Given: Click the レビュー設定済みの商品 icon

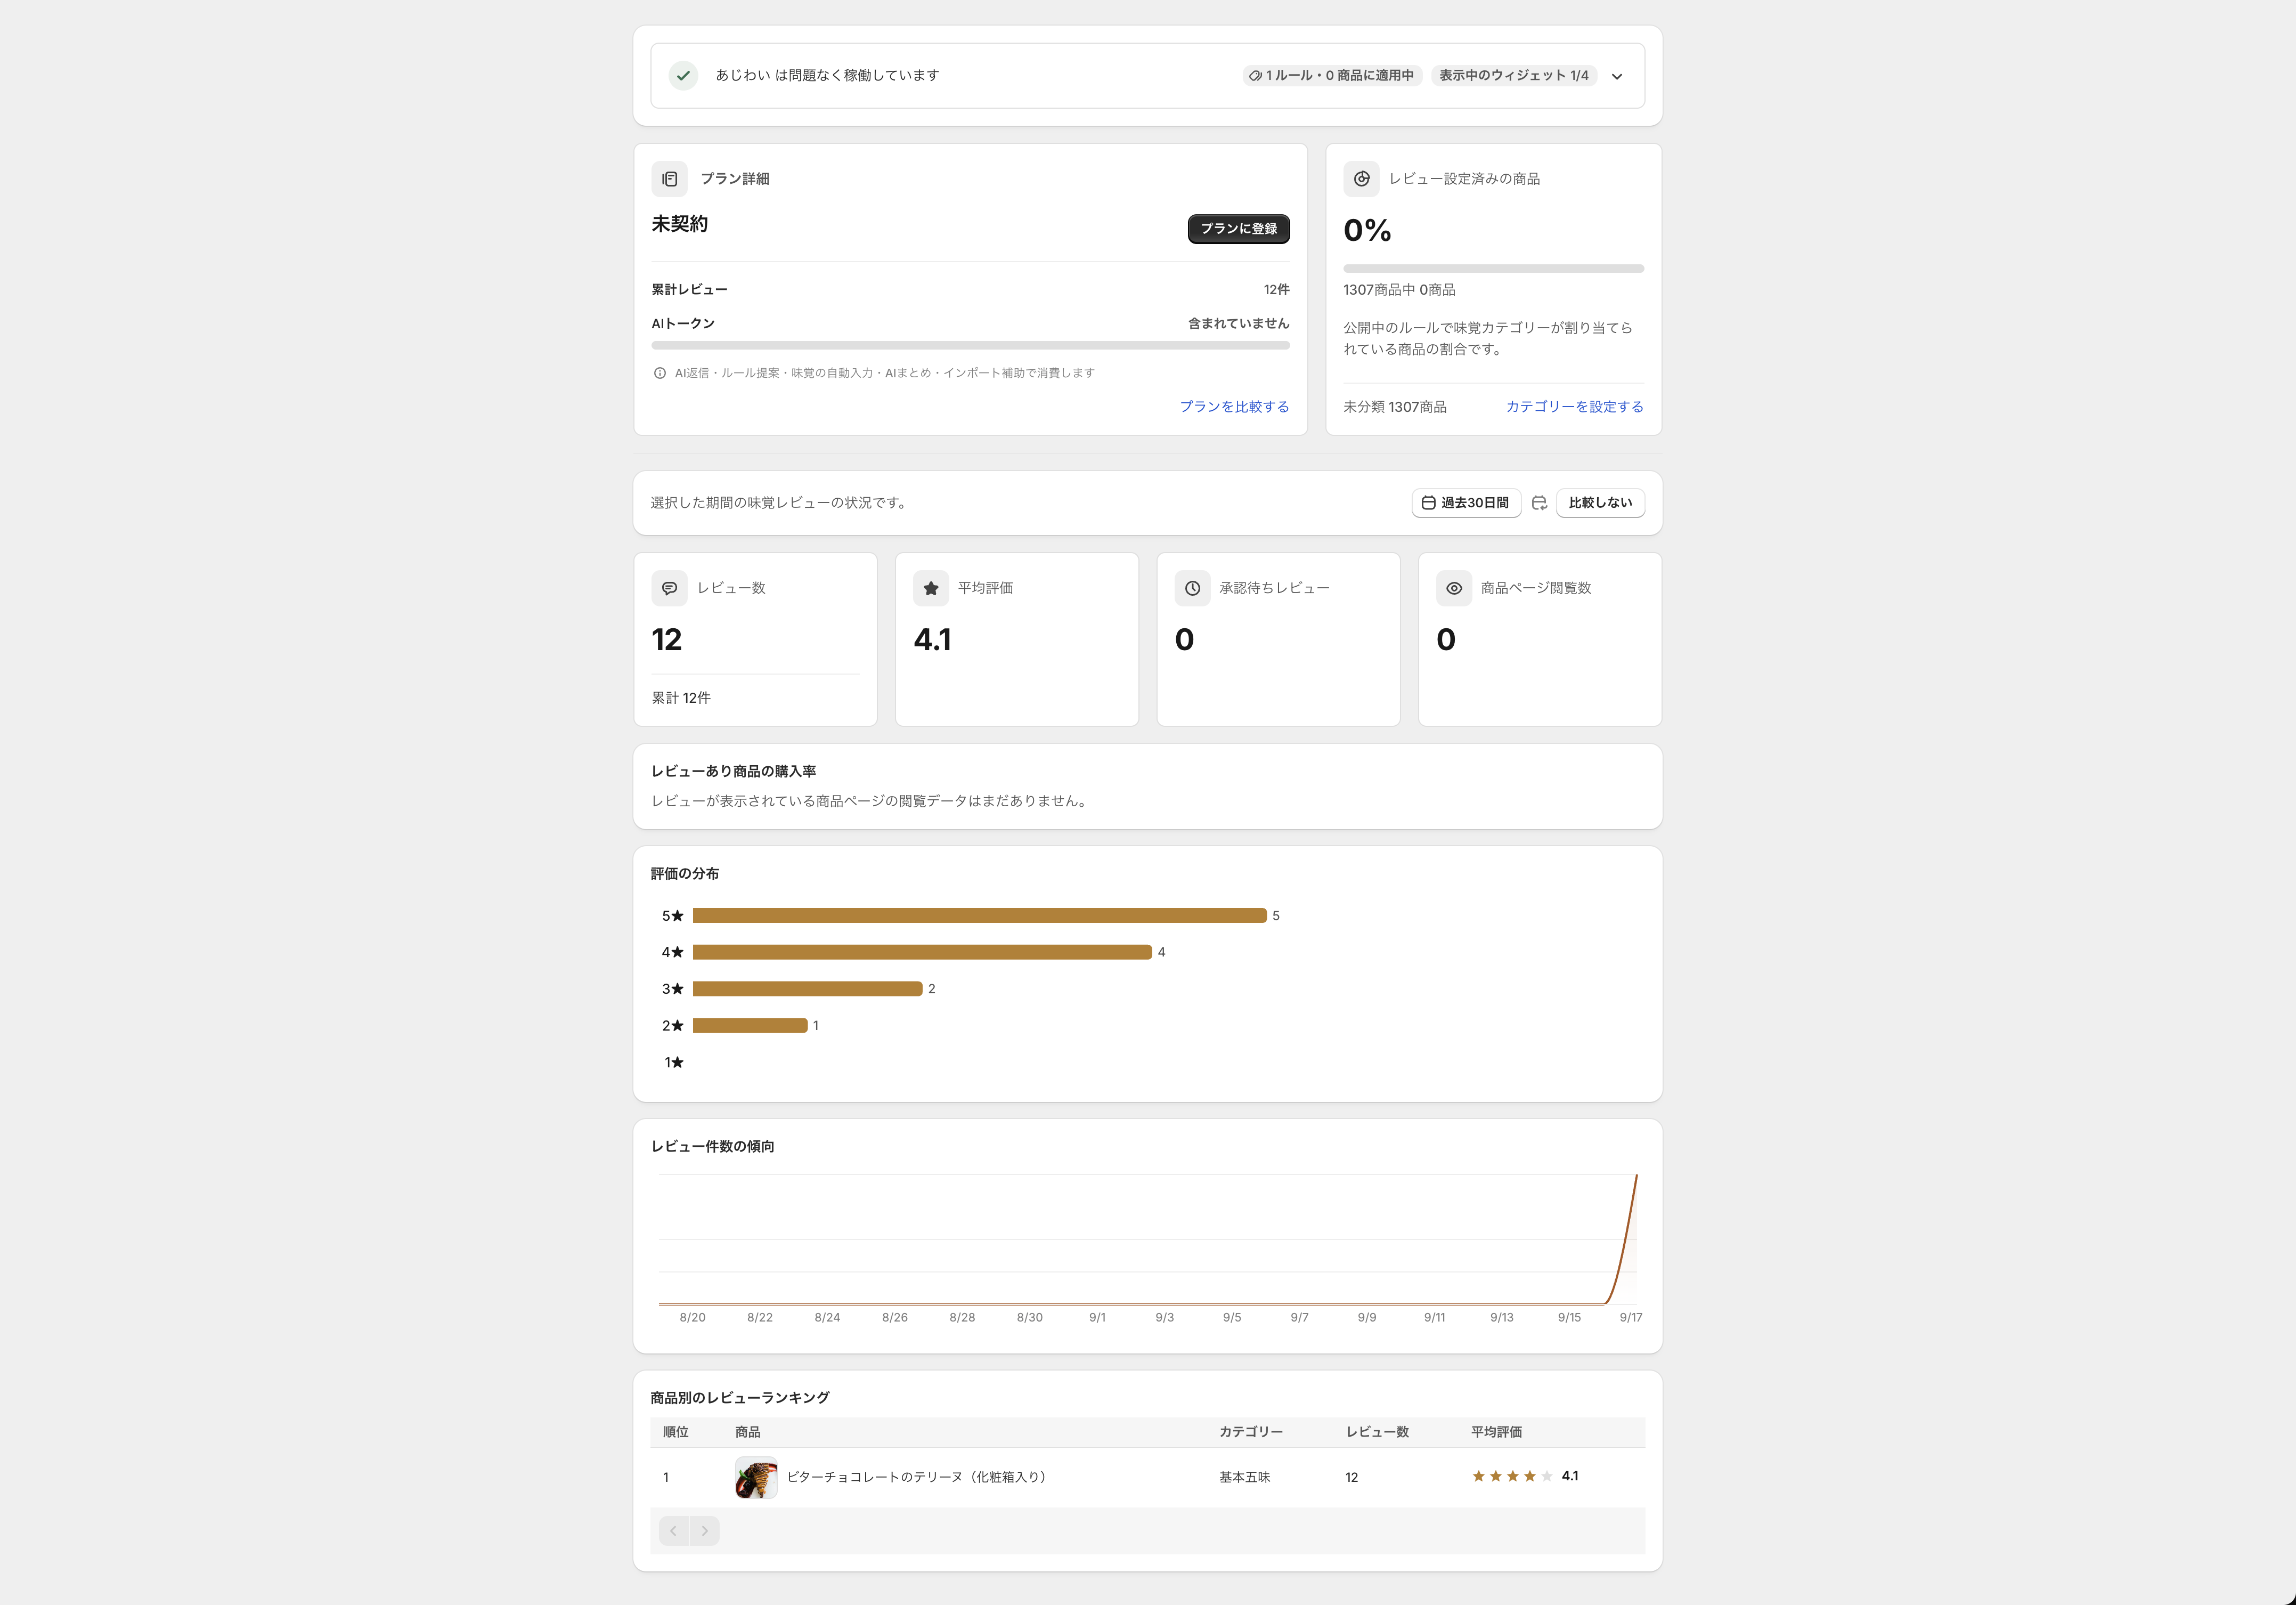Looking at the screenshot, I should [x=1361, y=179].
